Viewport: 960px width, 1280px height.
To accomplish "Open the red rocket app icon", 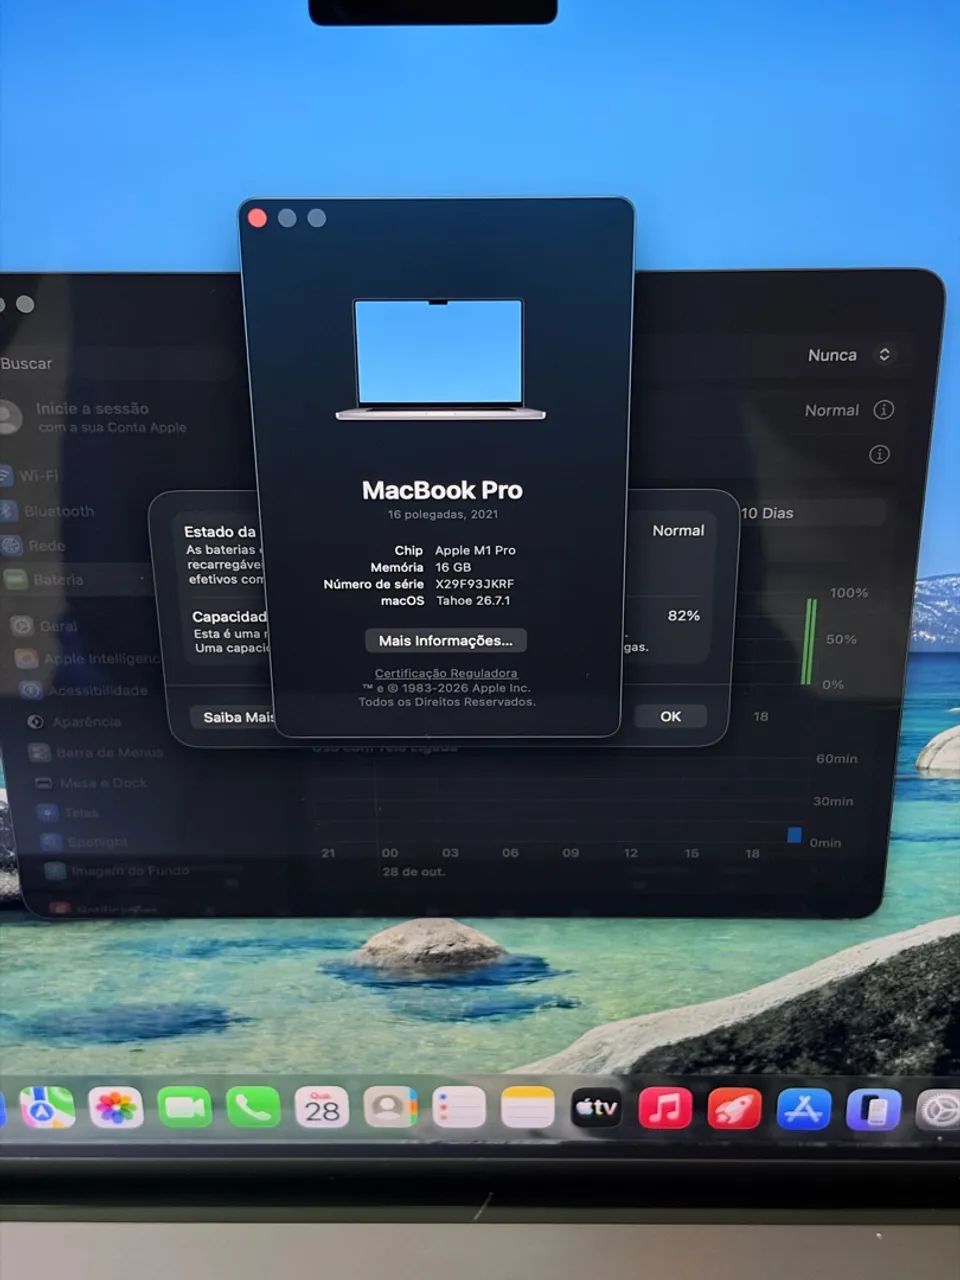I will coord(735,1109).
